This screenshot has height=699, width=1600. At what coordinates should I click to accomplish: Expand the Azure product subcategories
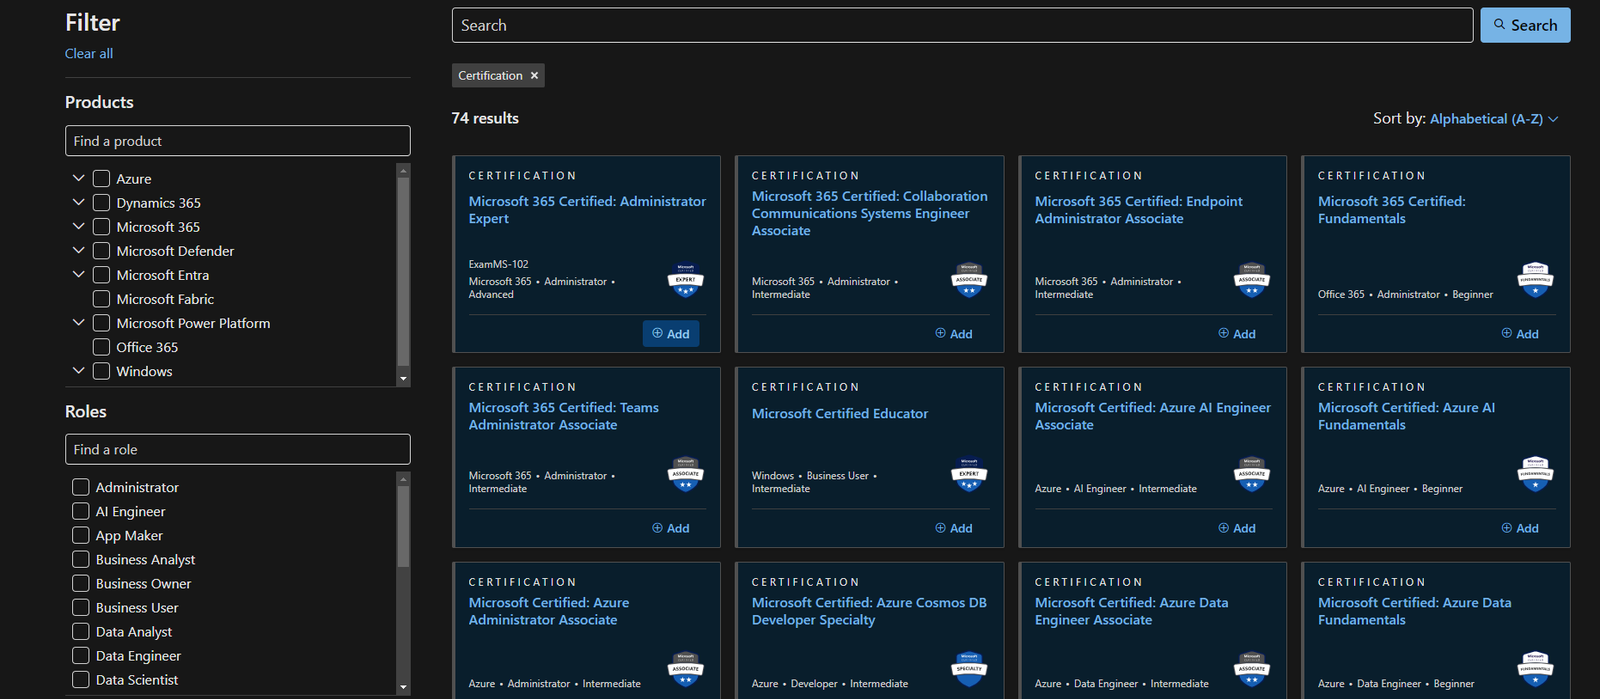pos(78,178)
